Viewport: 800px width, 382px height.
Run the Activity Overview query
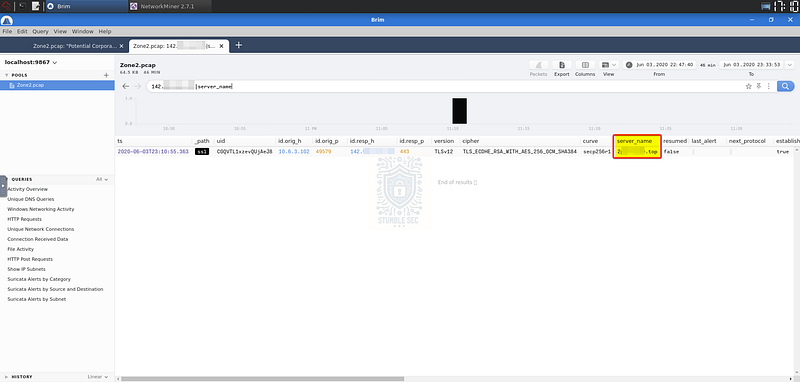pos(28,189)
